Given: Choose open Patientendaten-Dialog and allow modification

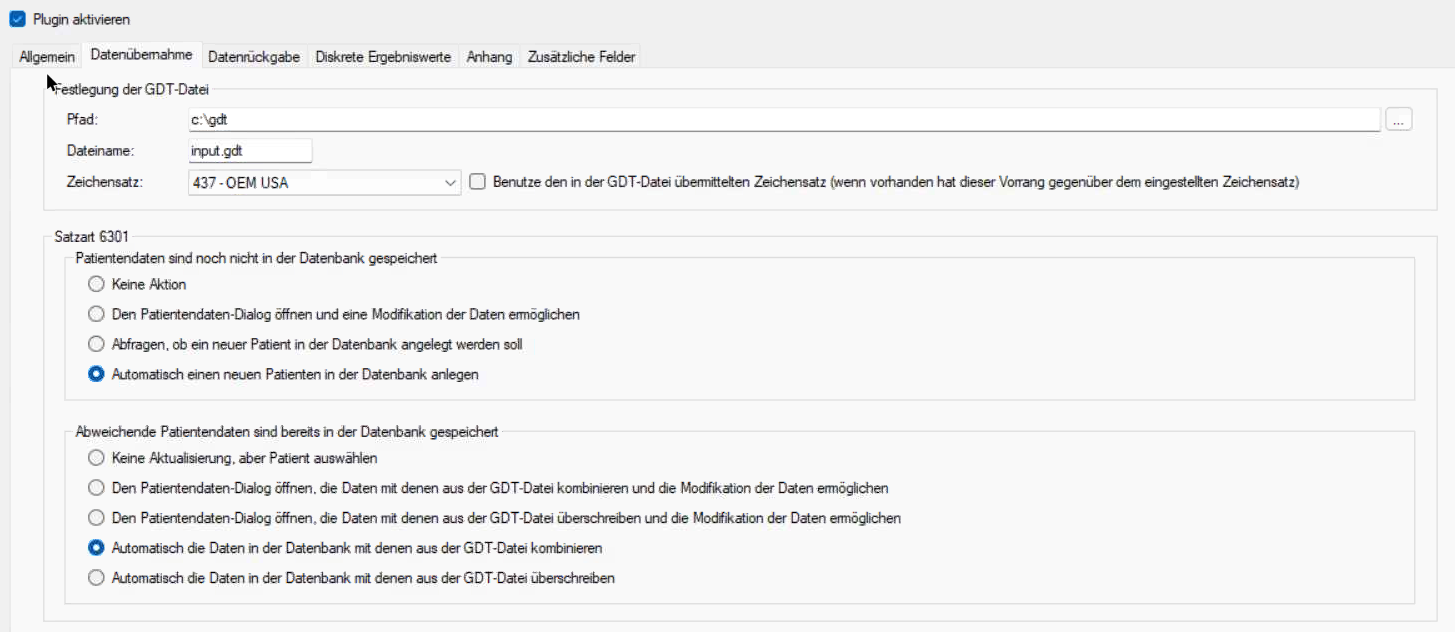Looking at the screenshot, I should 96,315.
